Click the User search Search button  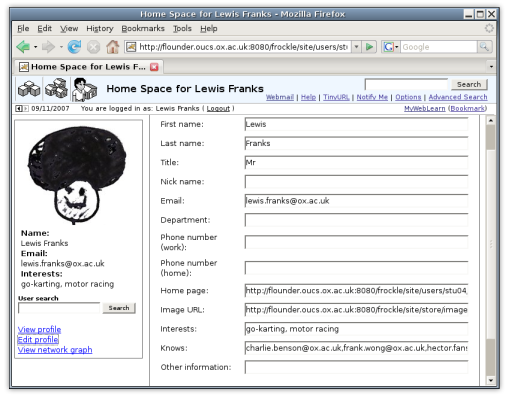[x=119, y=308]
